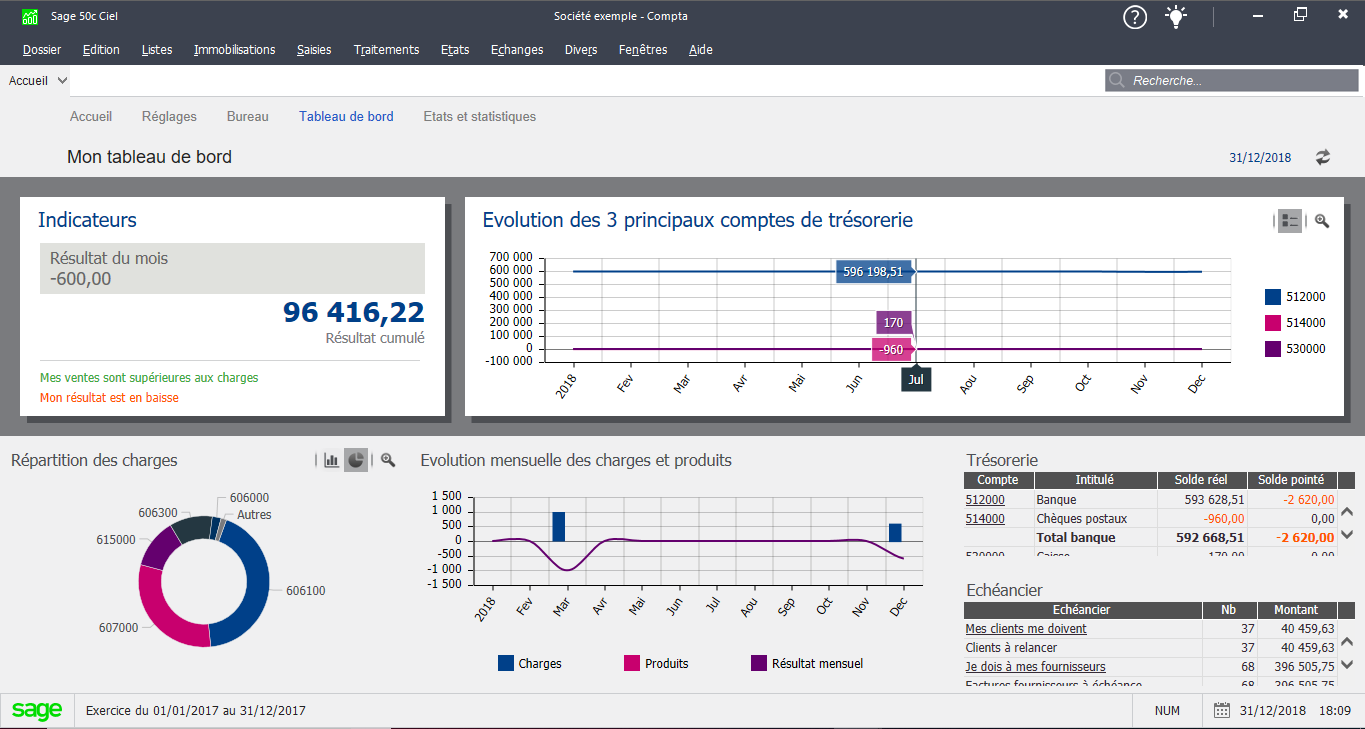Switch to the Bureau tab

(x=248, y=117)
